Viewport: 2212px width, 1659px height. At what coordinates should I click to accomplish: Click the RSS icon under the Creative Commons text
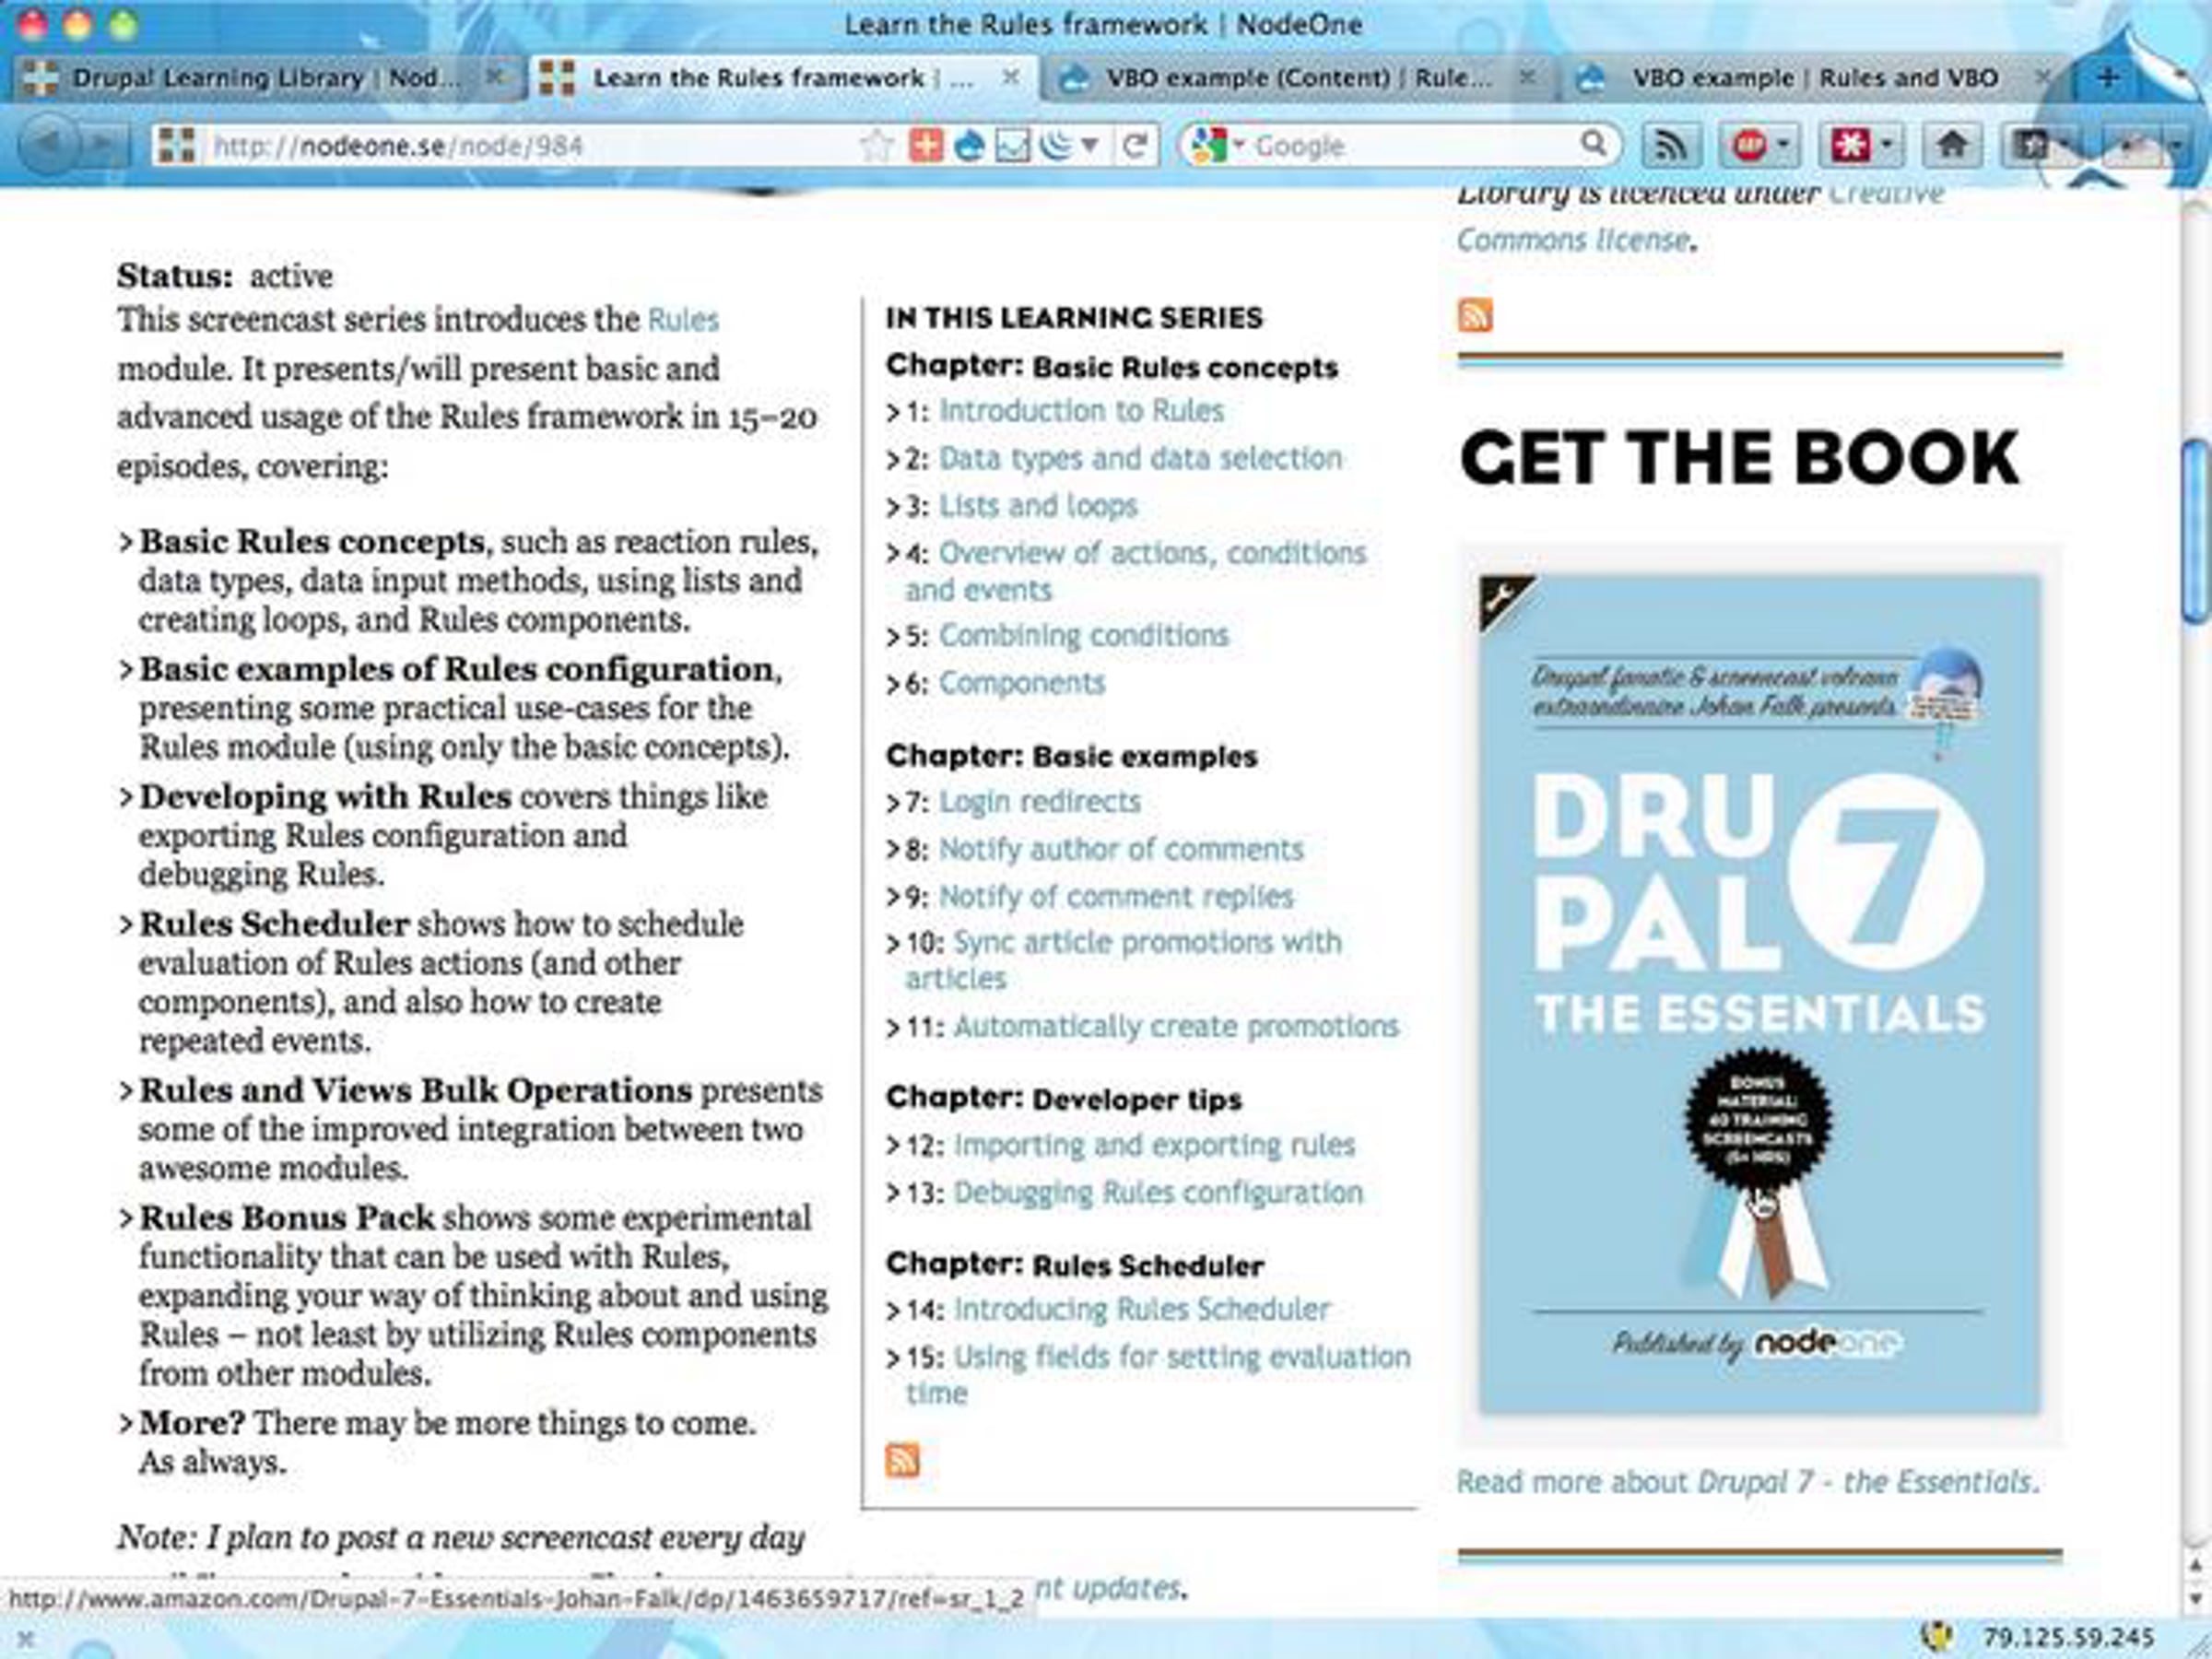[x=1475, y=315]
